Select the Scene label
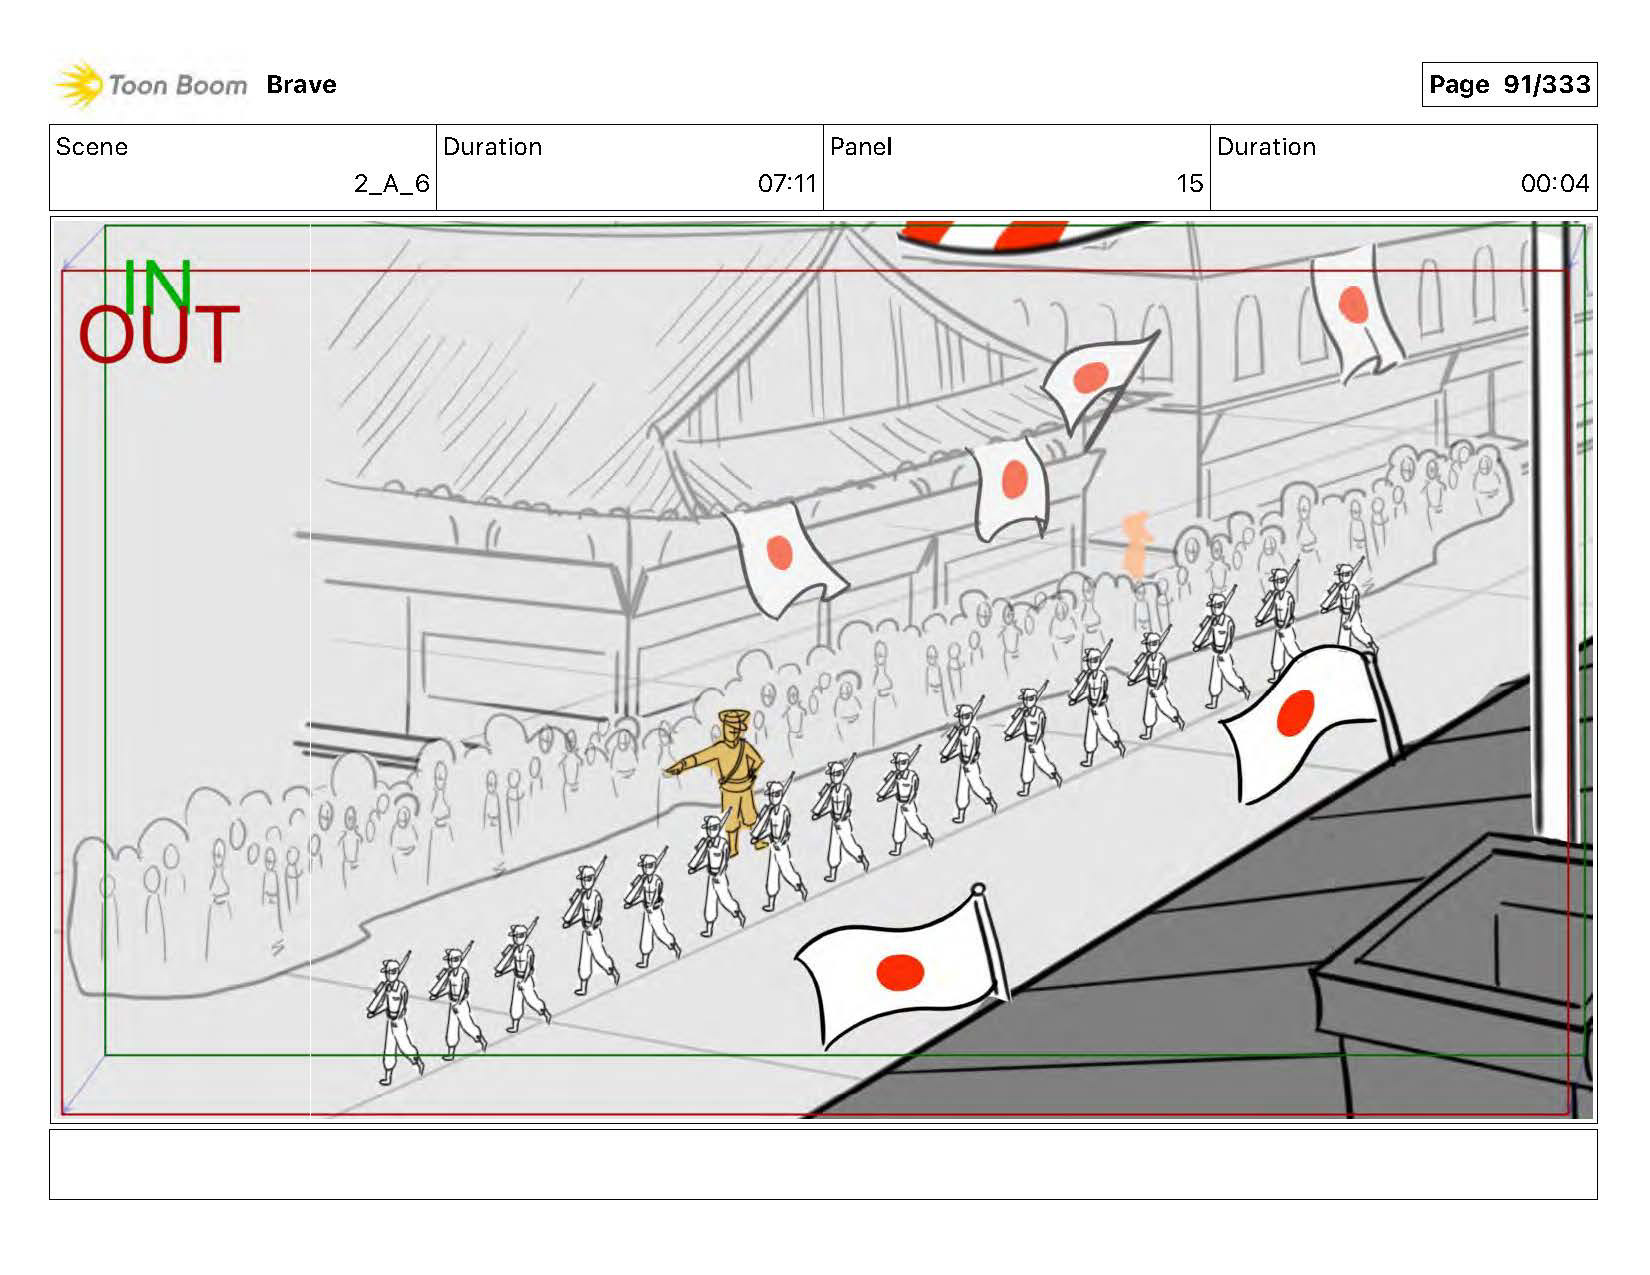The height and width of the screenshot is (1275, 1650). pos(92,147)
